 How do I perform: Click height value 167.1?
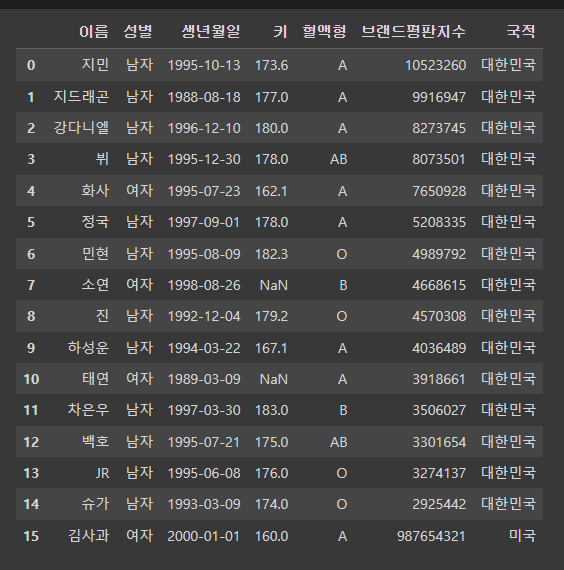(272, 348)
